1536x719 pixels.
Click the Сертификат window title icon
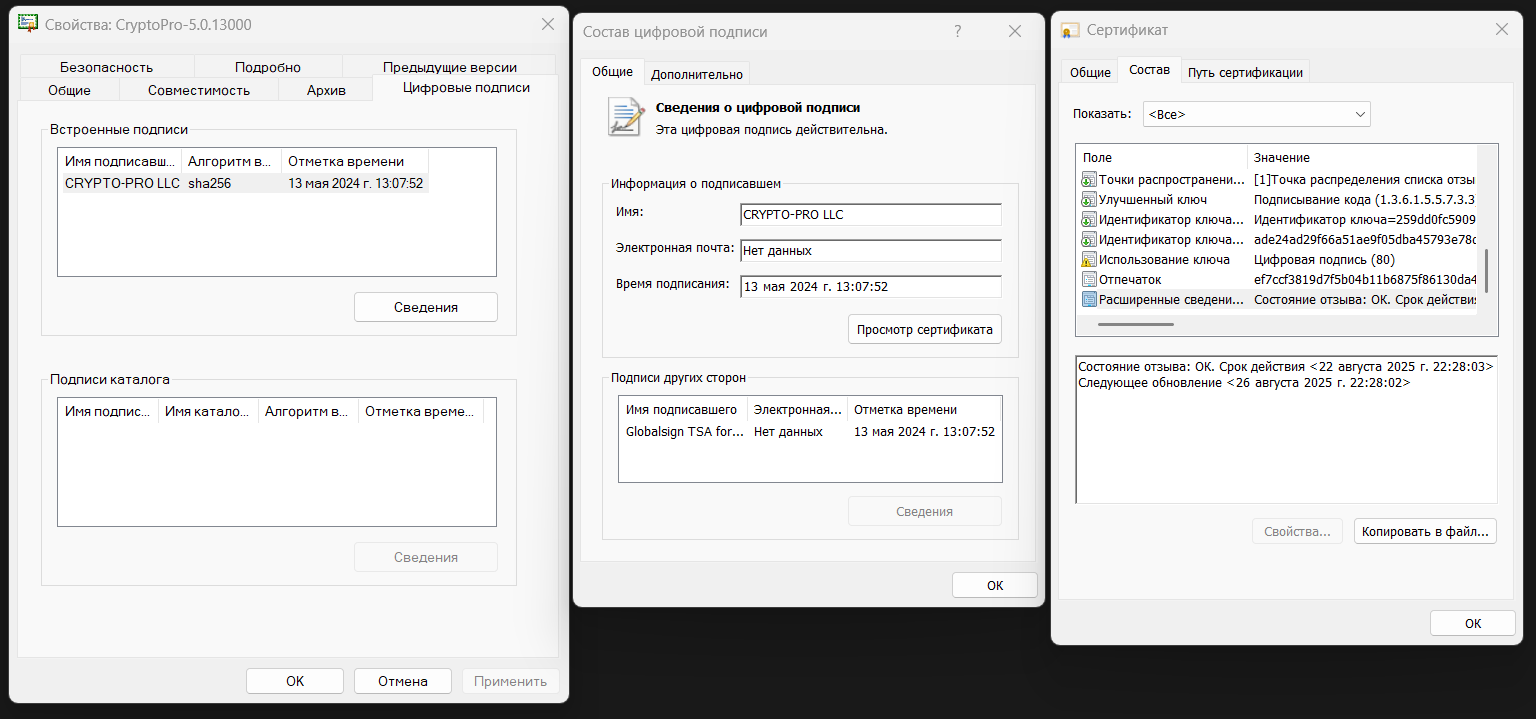pyautogui.click(x=1070, y=30)
